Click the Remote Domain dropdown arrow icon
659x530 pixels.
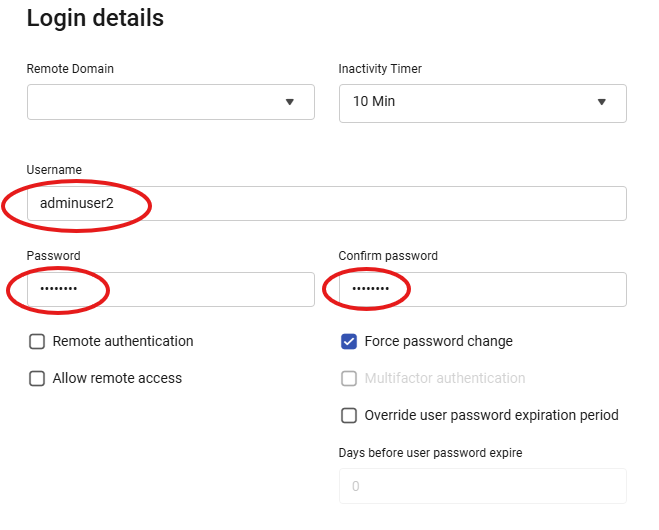pos(290,102)
